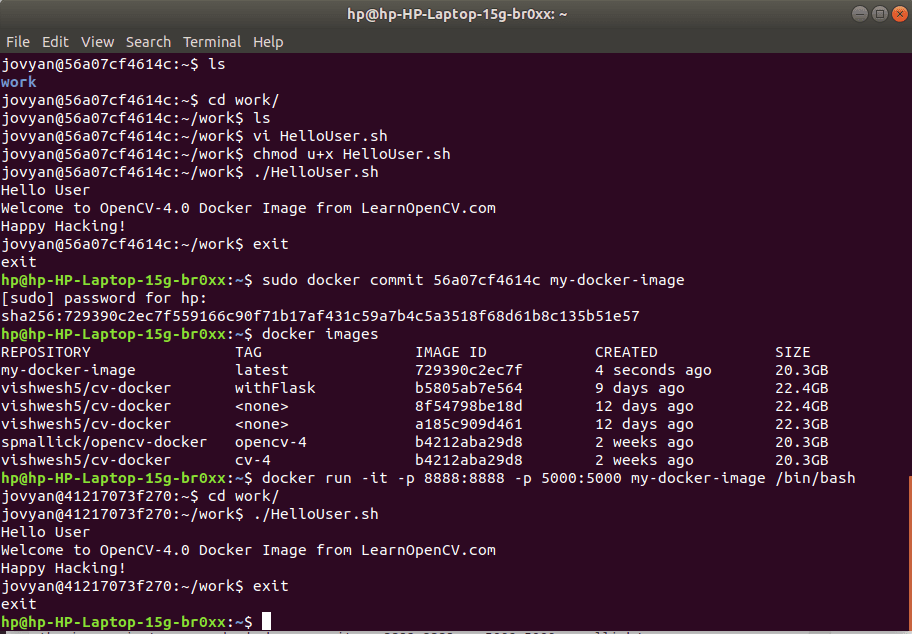Open the Edit menu
912x634 pixels.
point(55,42)
